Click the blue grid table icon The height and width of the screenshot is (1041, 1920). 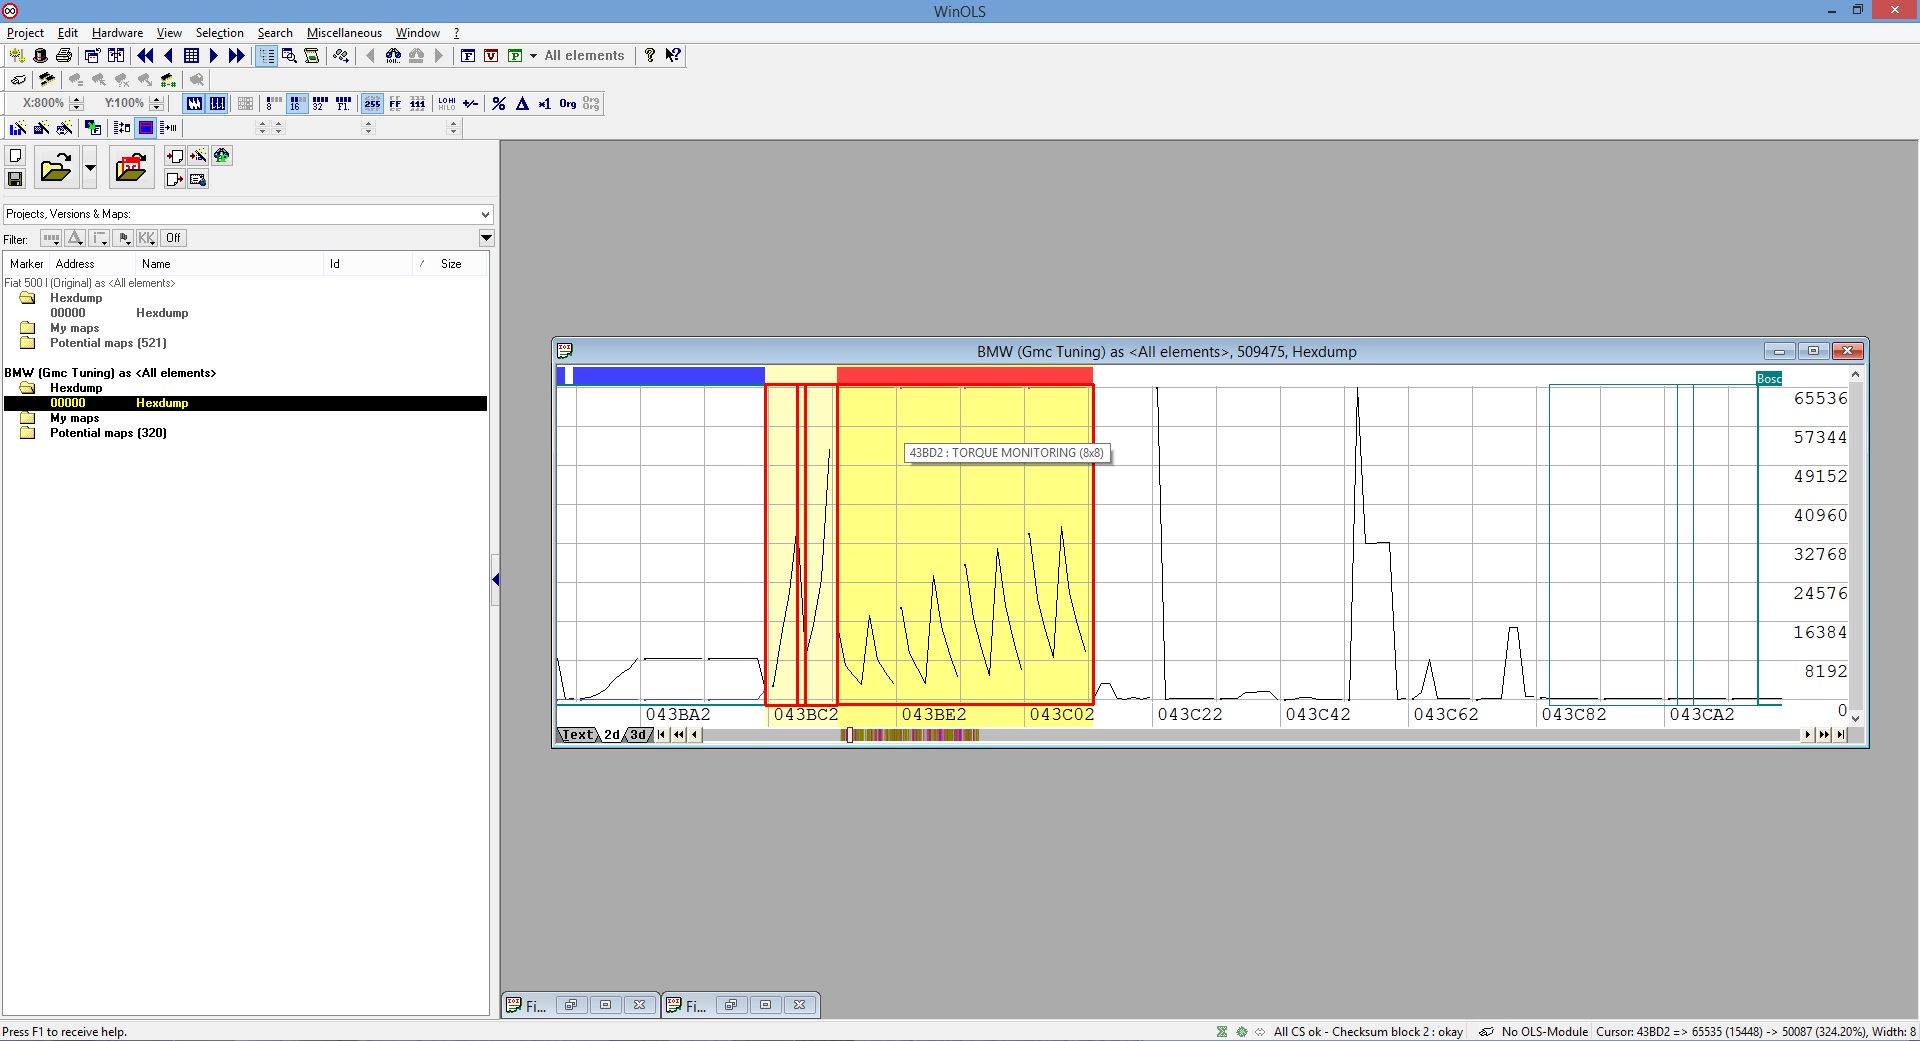pyautogui.click(x=191, y=56)
